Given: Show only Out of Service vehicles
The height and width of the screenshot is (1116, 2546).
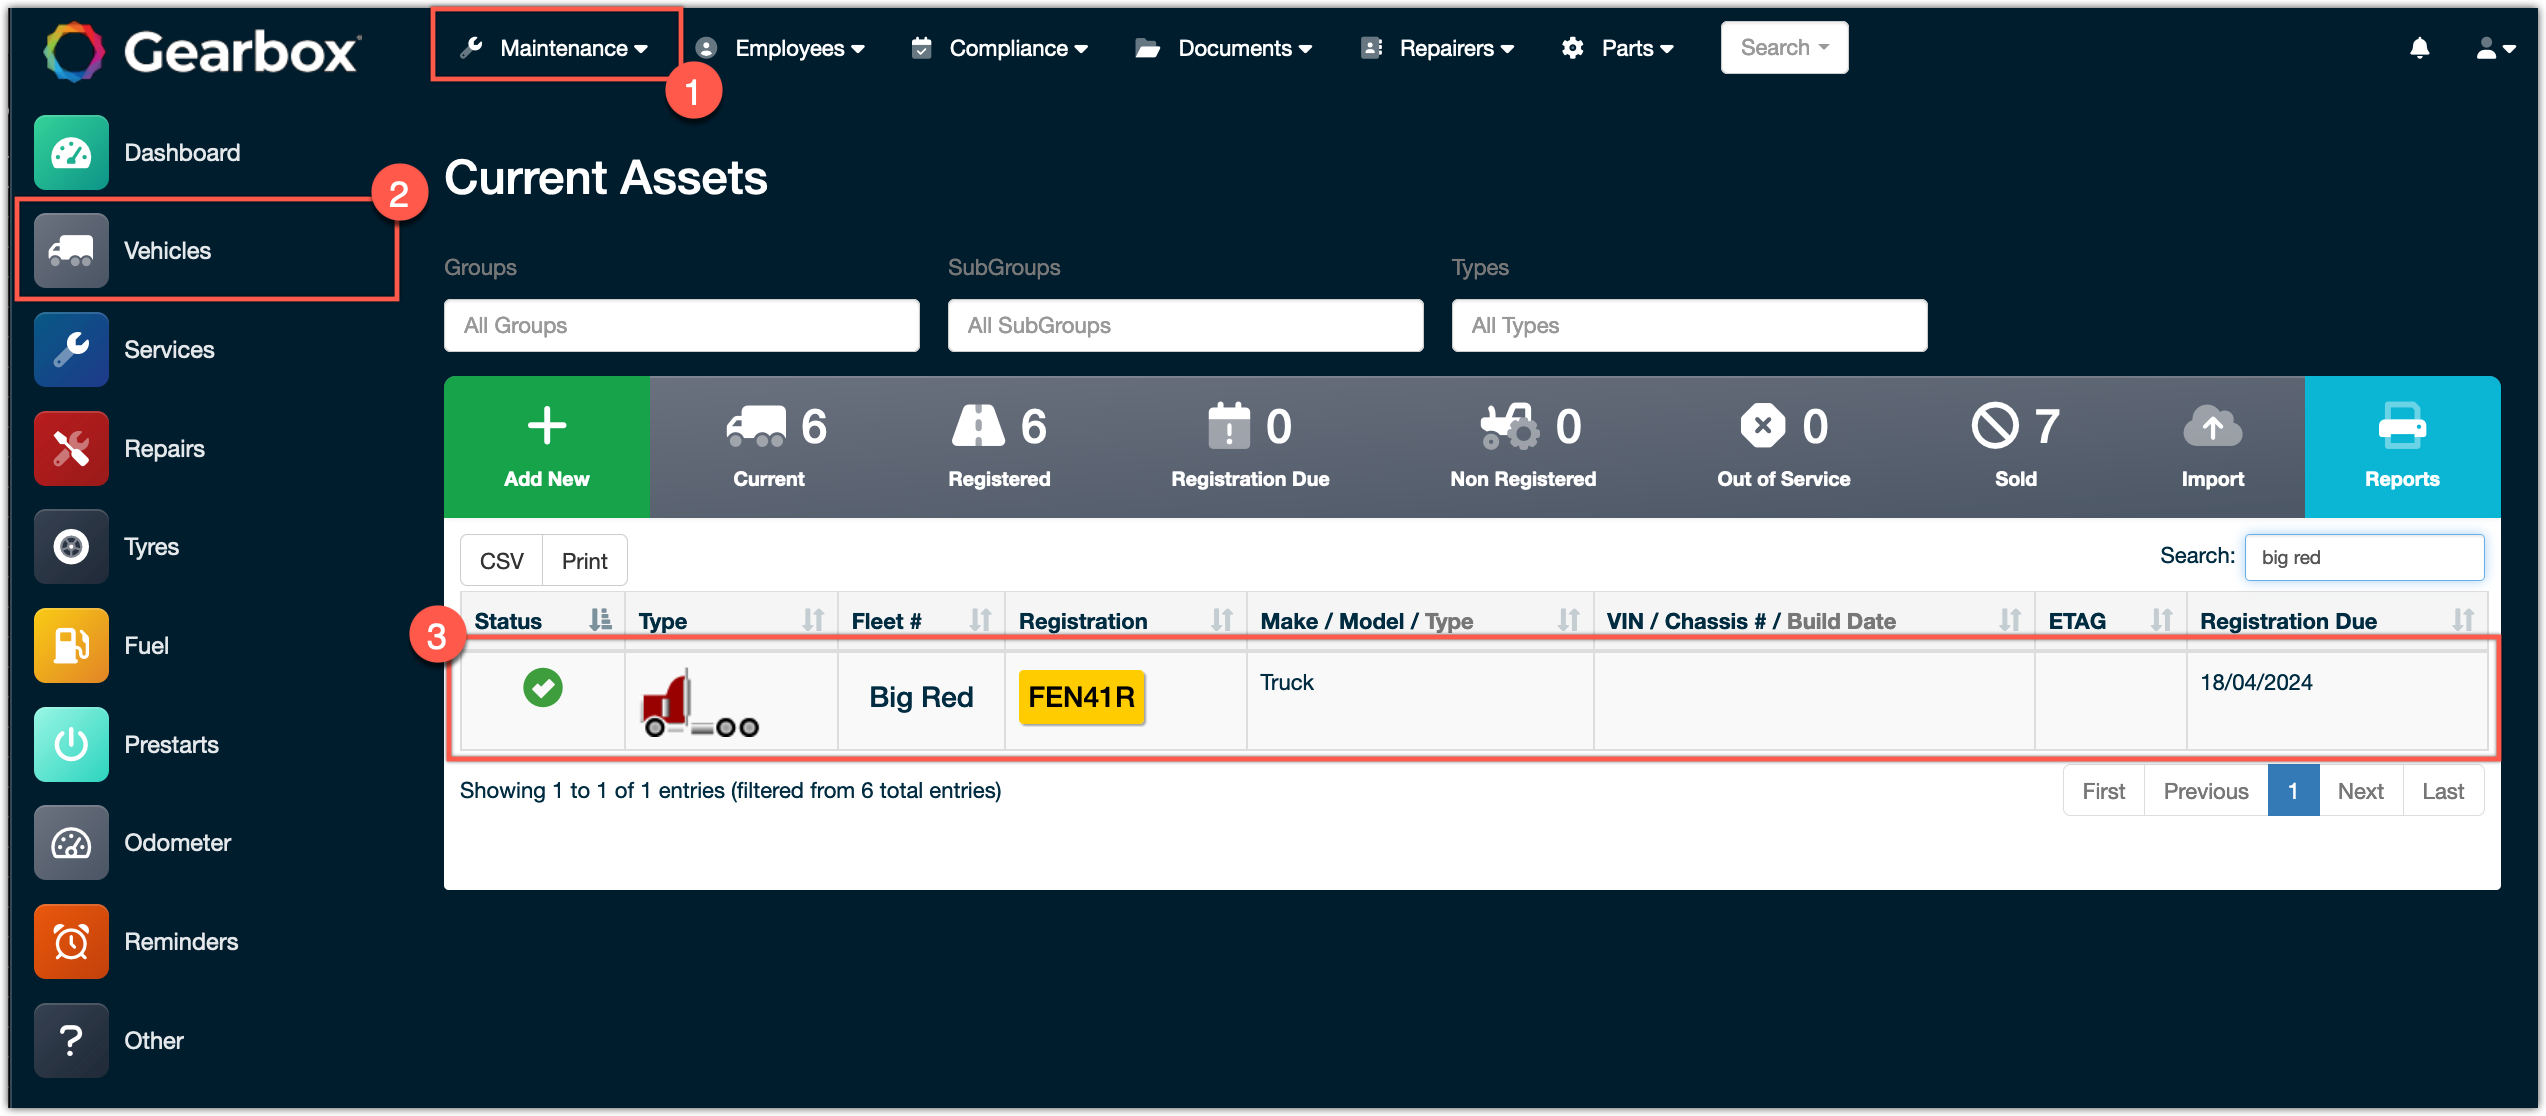Looking at the screenshot, I should 1783,447.
